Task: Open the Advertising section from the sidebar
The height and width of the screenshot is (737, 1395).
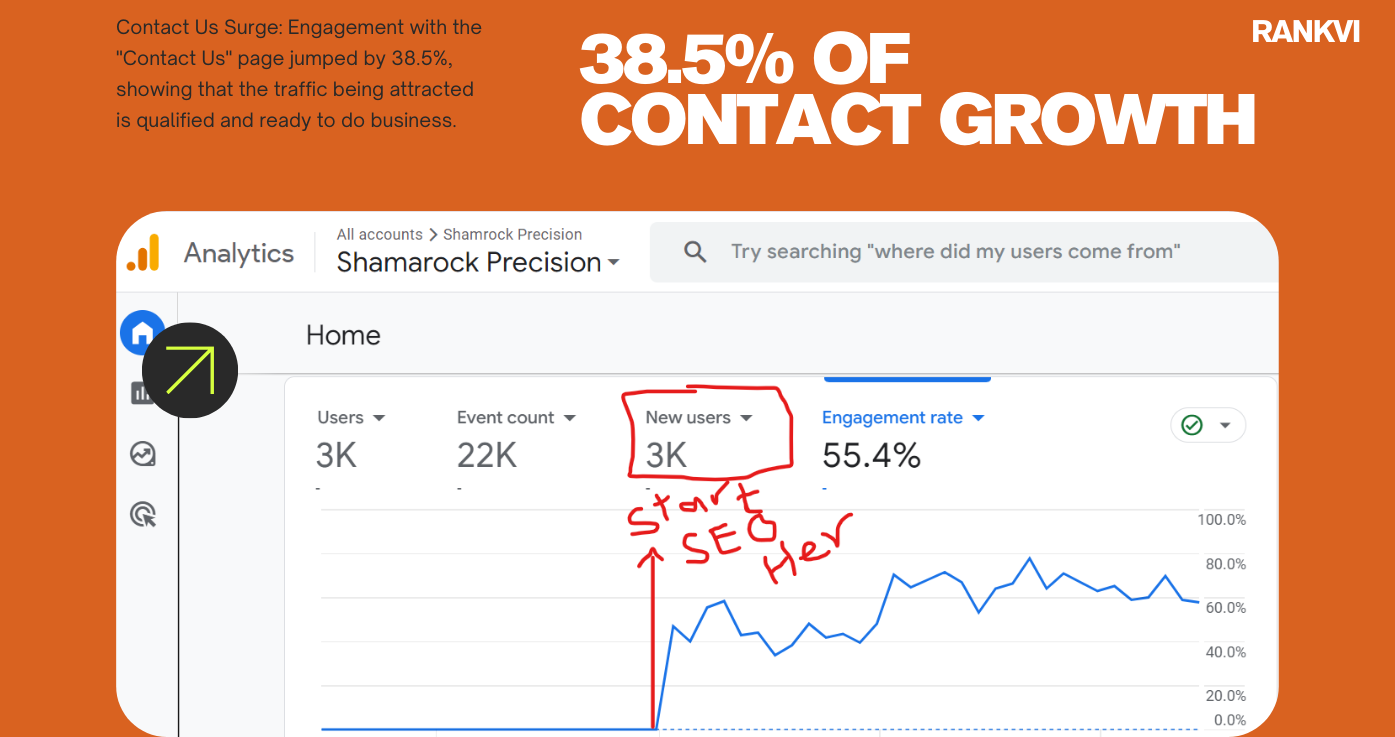Action: (x=142, y=515)
